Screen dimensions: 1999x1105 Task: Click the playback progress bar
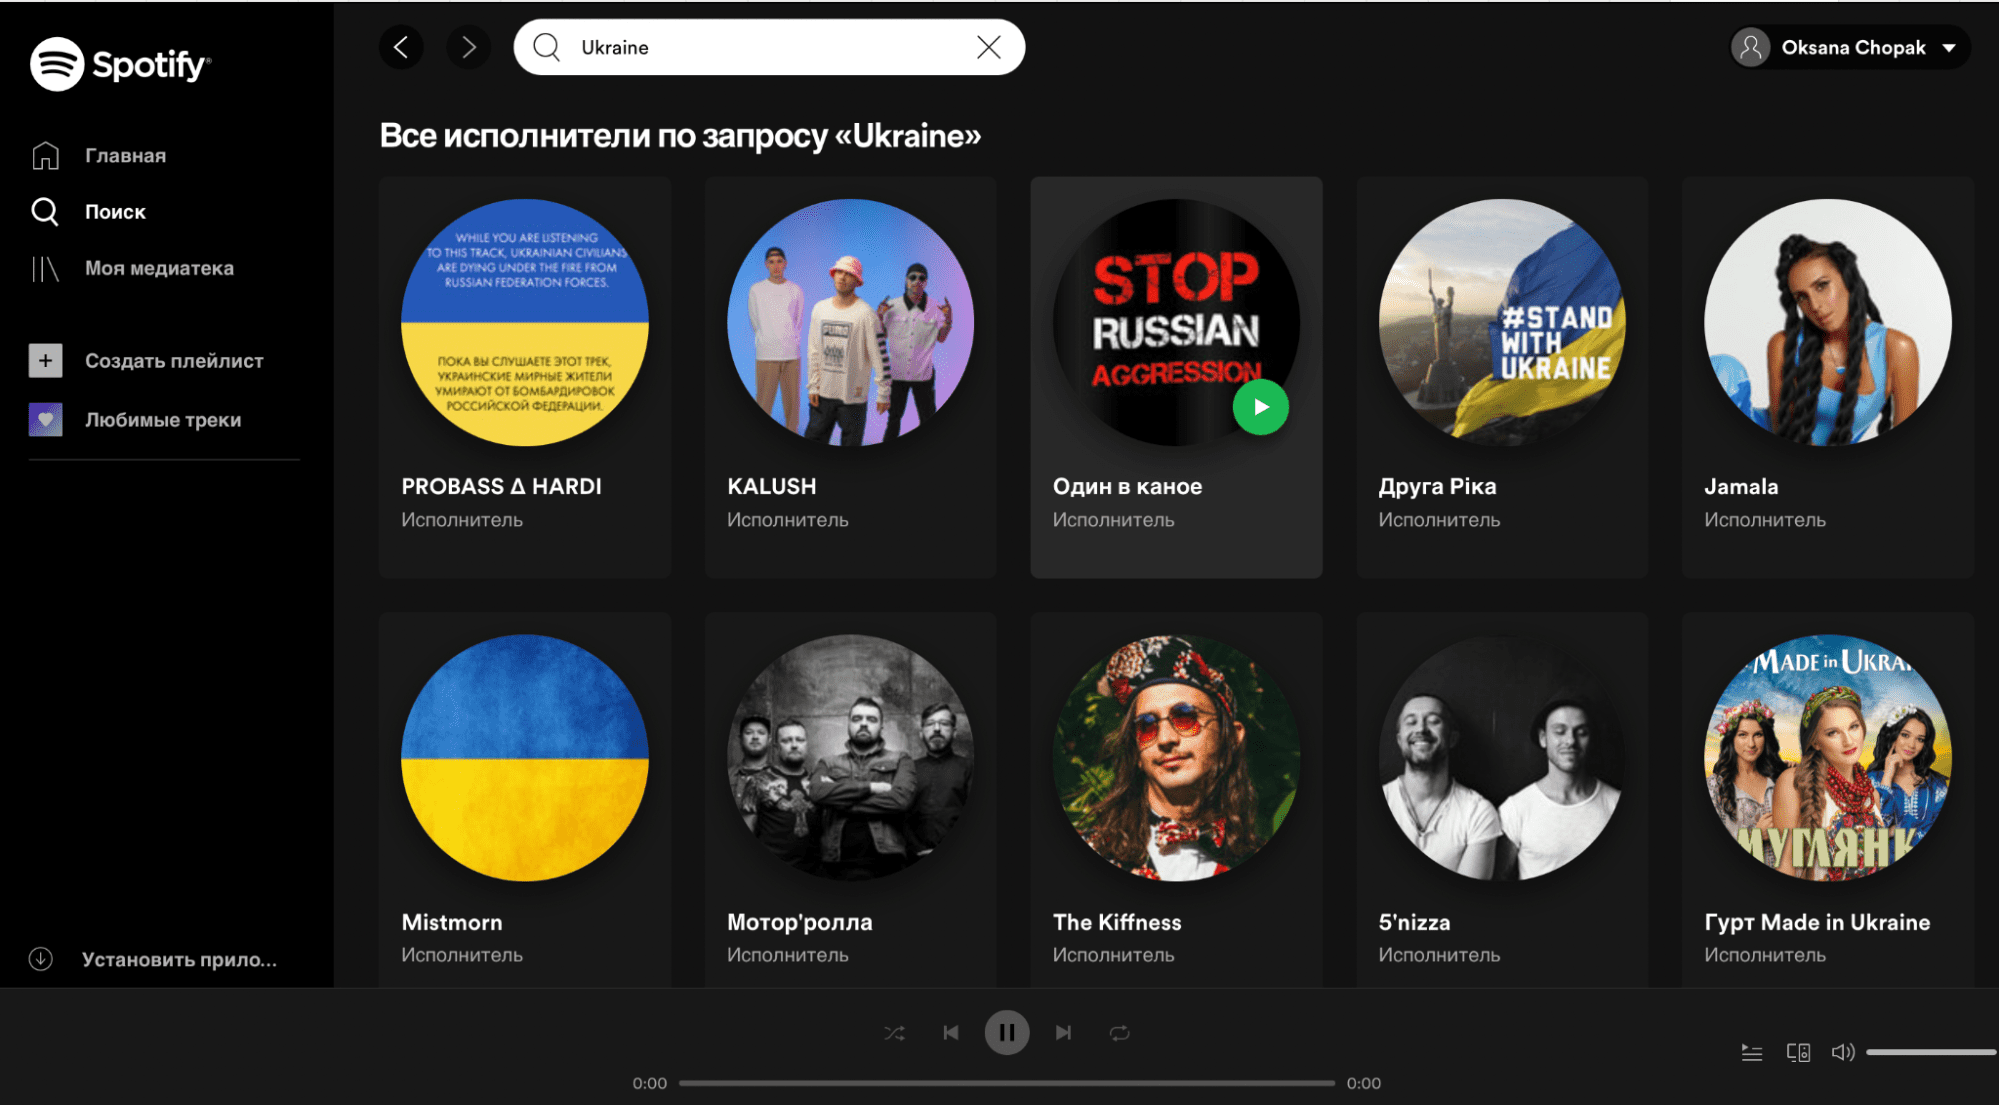[1007, 1083]
